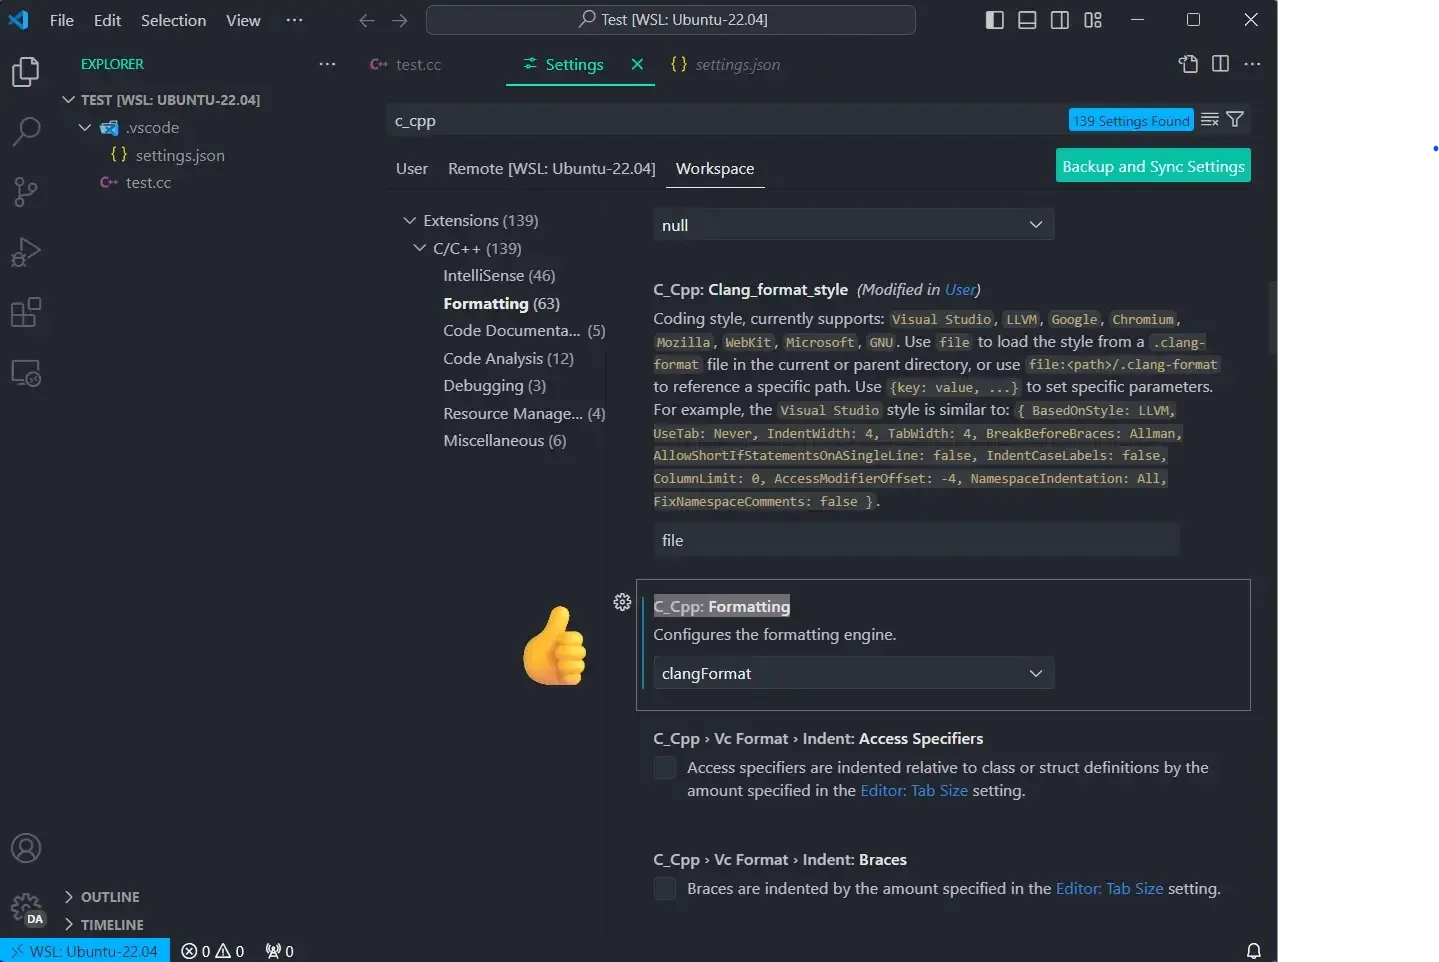Viewport: 1439px width, 962px height.
Task: Switch to the Workspace settings tab
Action: [x=714, y=168]
